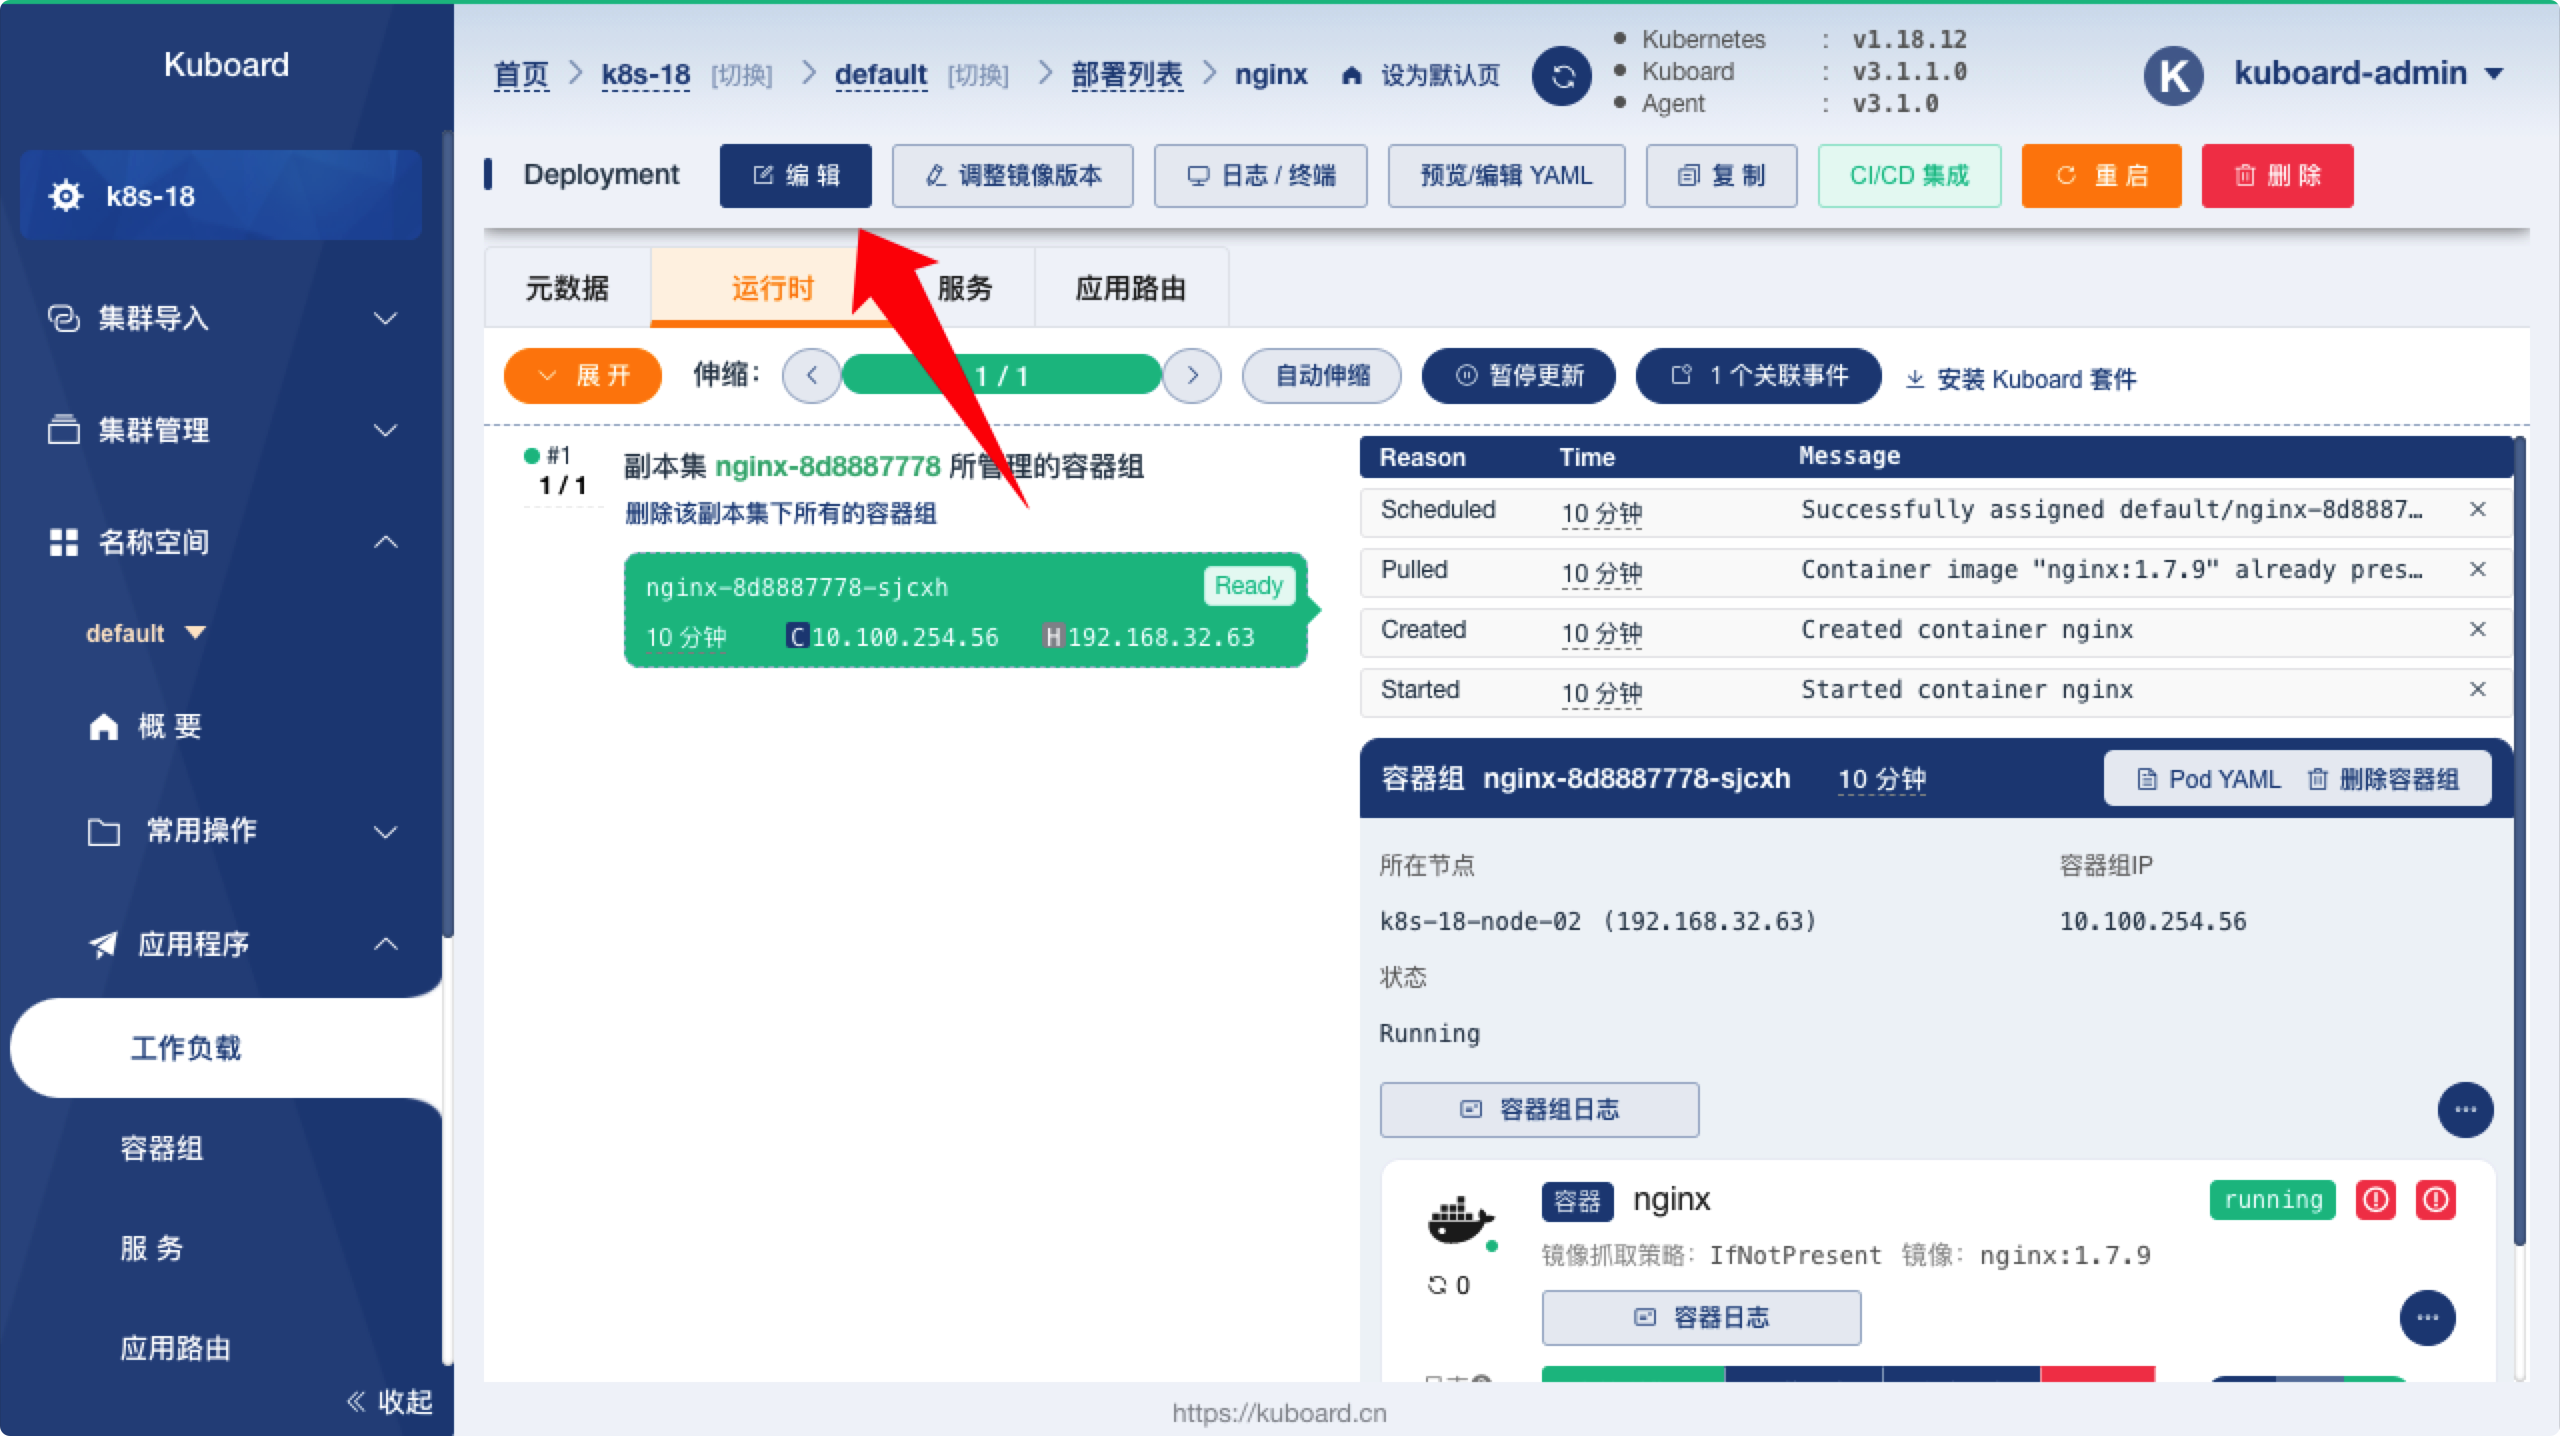Toggle 暂停更新 (Pause Update) button
Image resolution: width=2560 pixels, height=1436 pixels.
tap(1519, 376)
